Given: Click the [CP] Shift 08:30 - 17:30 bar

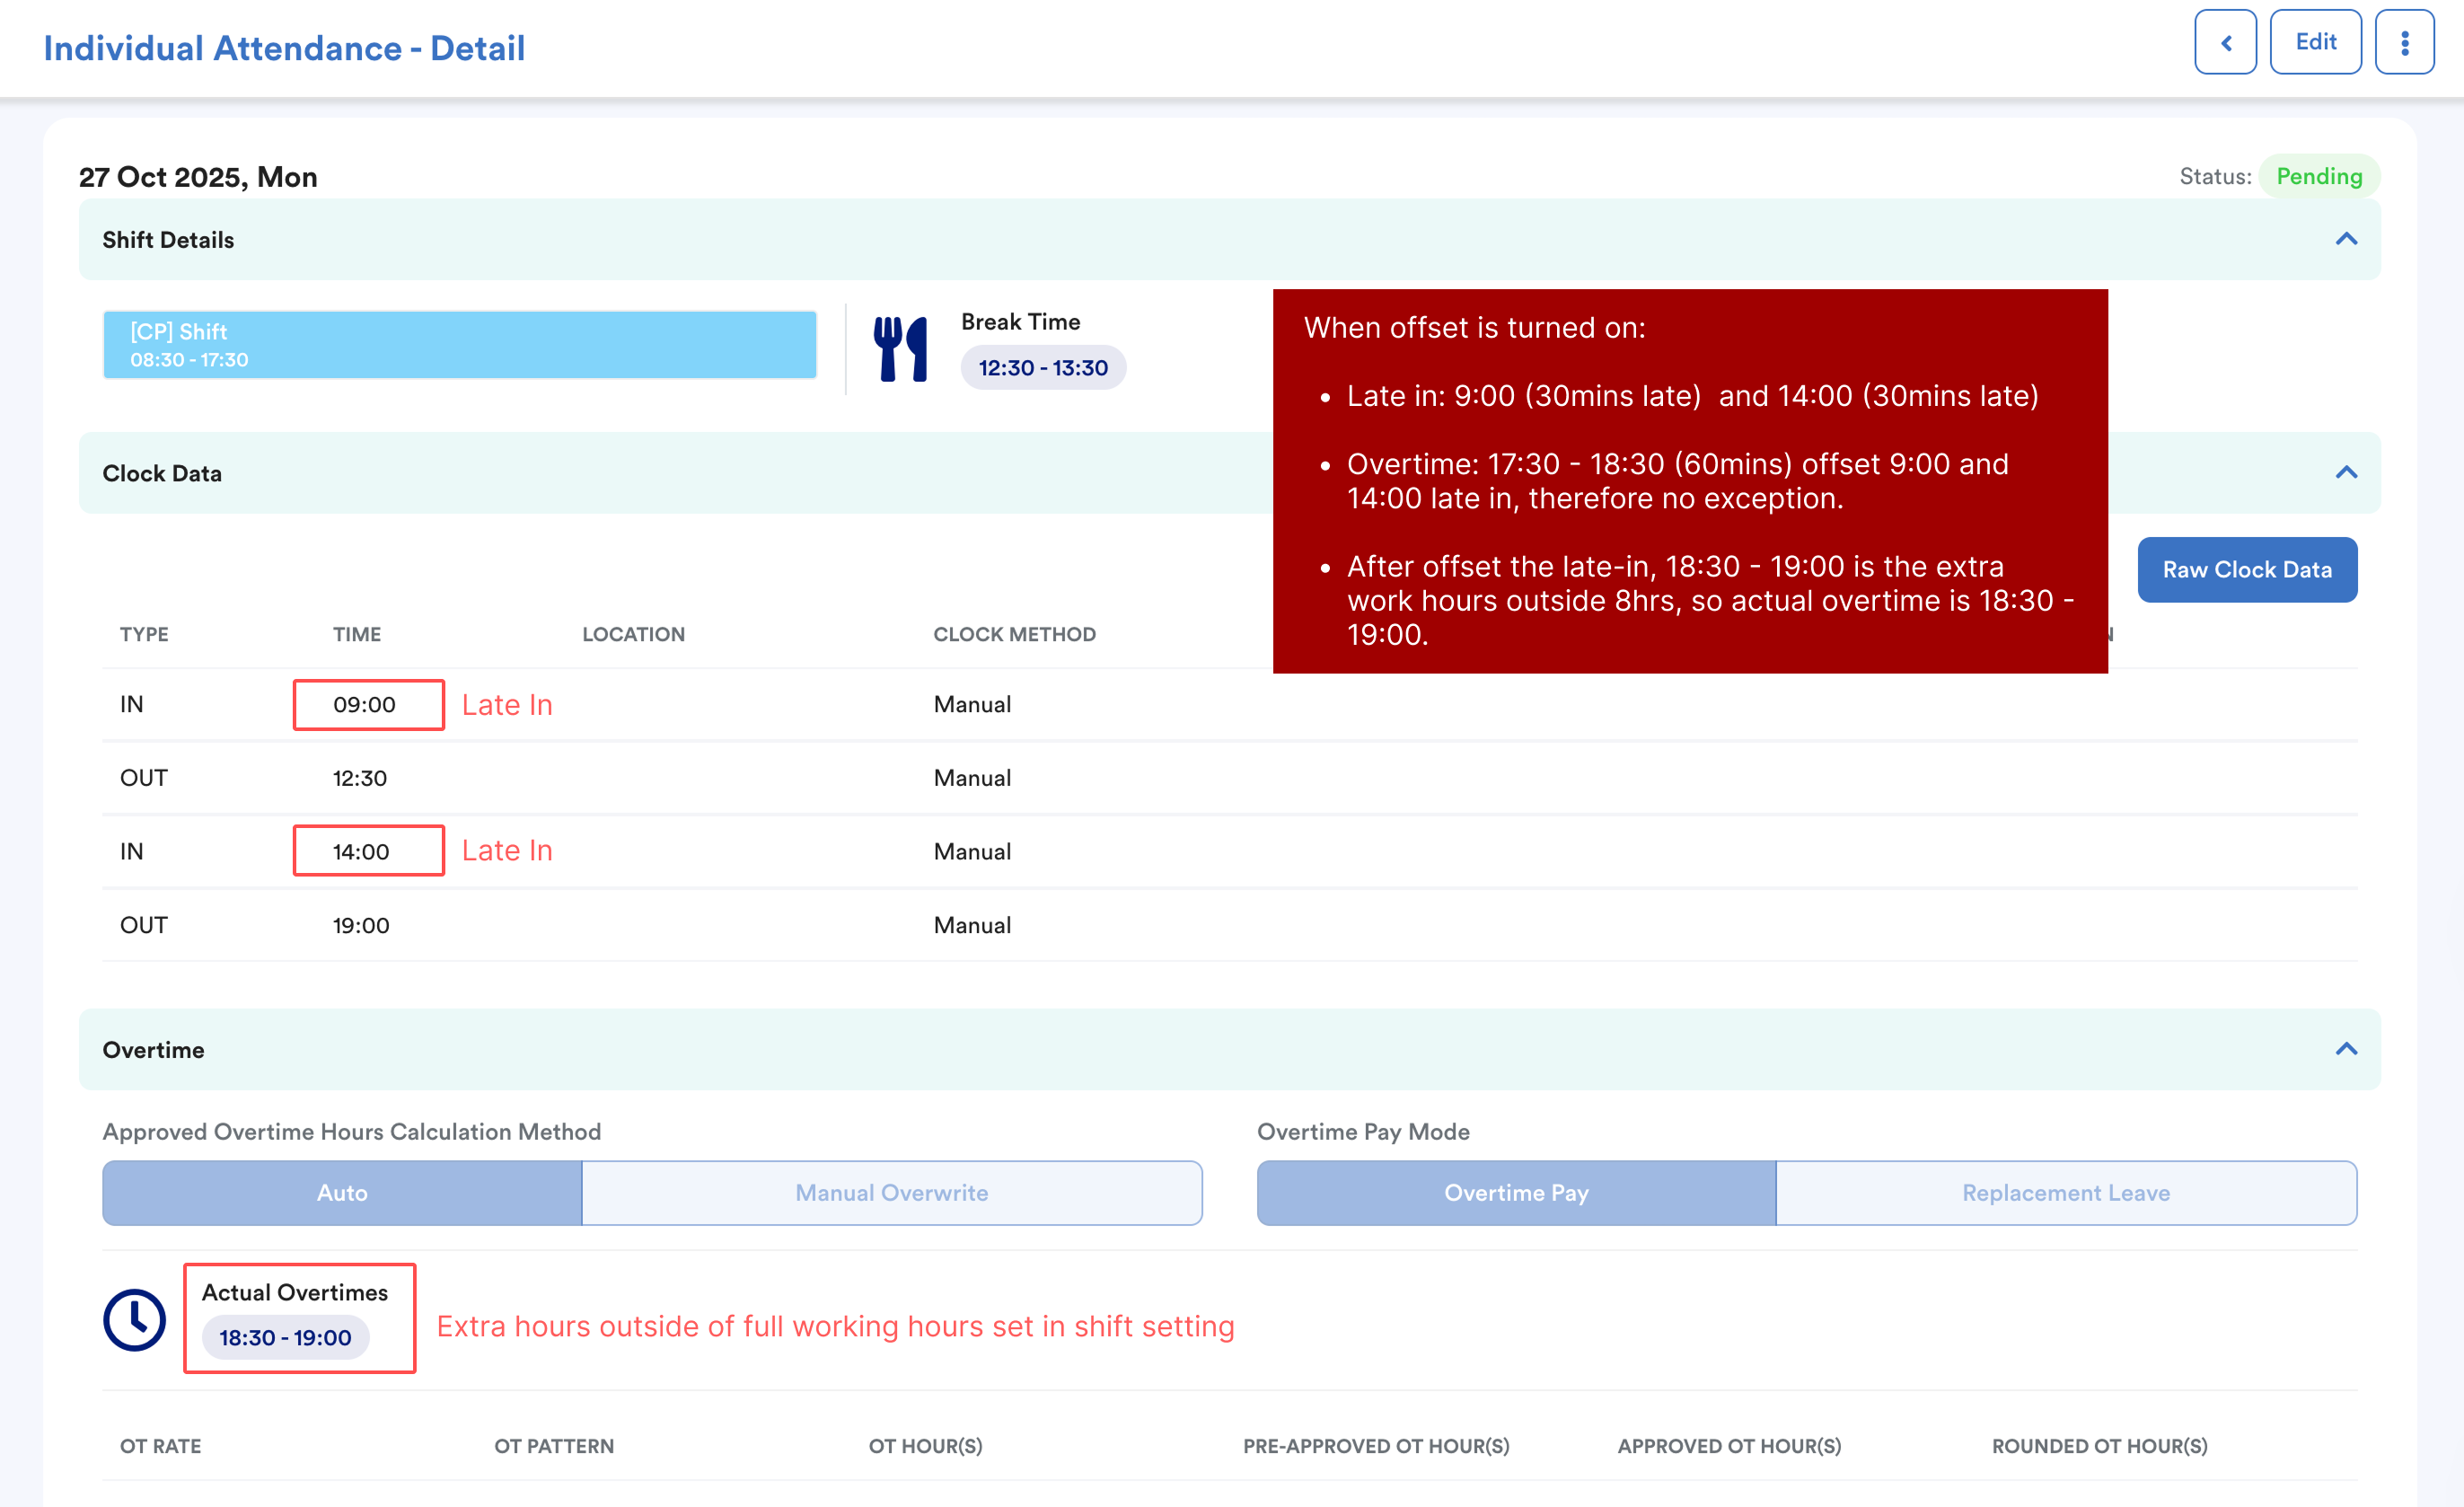Looking at the screenshot, I should click(459, 345).
